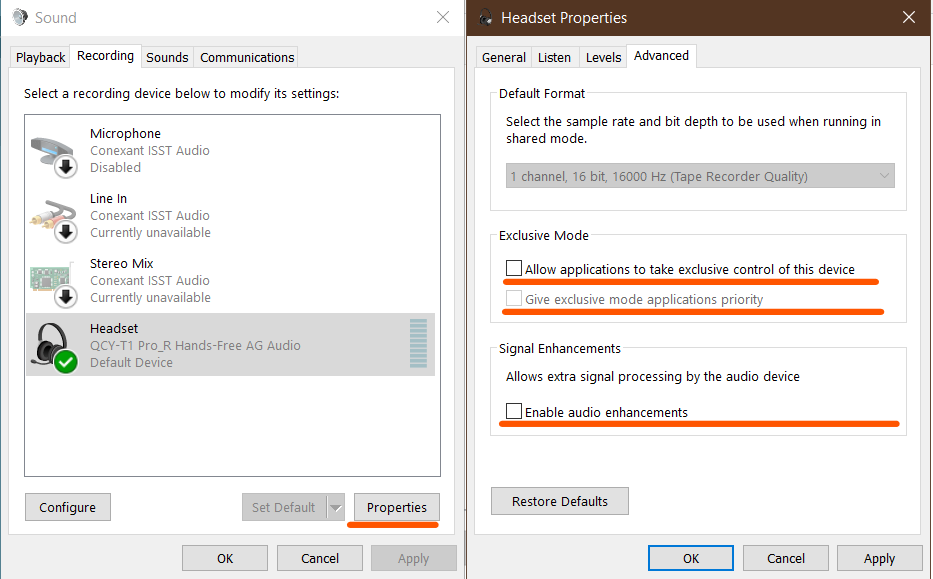933x579 pixels.
Task: Click the Line In cable icon
Action: 54,216
